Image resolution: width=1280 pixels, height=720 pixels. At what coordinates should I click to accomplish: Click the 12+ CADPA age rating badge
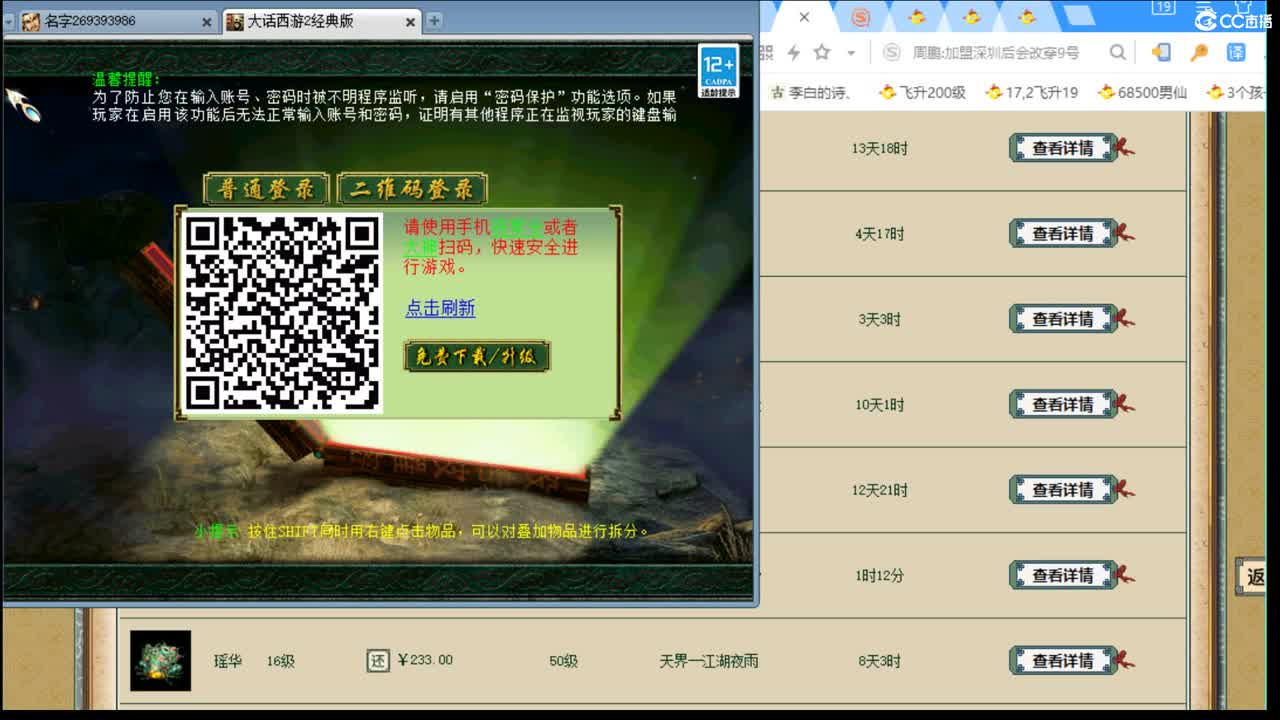(718, 71)
